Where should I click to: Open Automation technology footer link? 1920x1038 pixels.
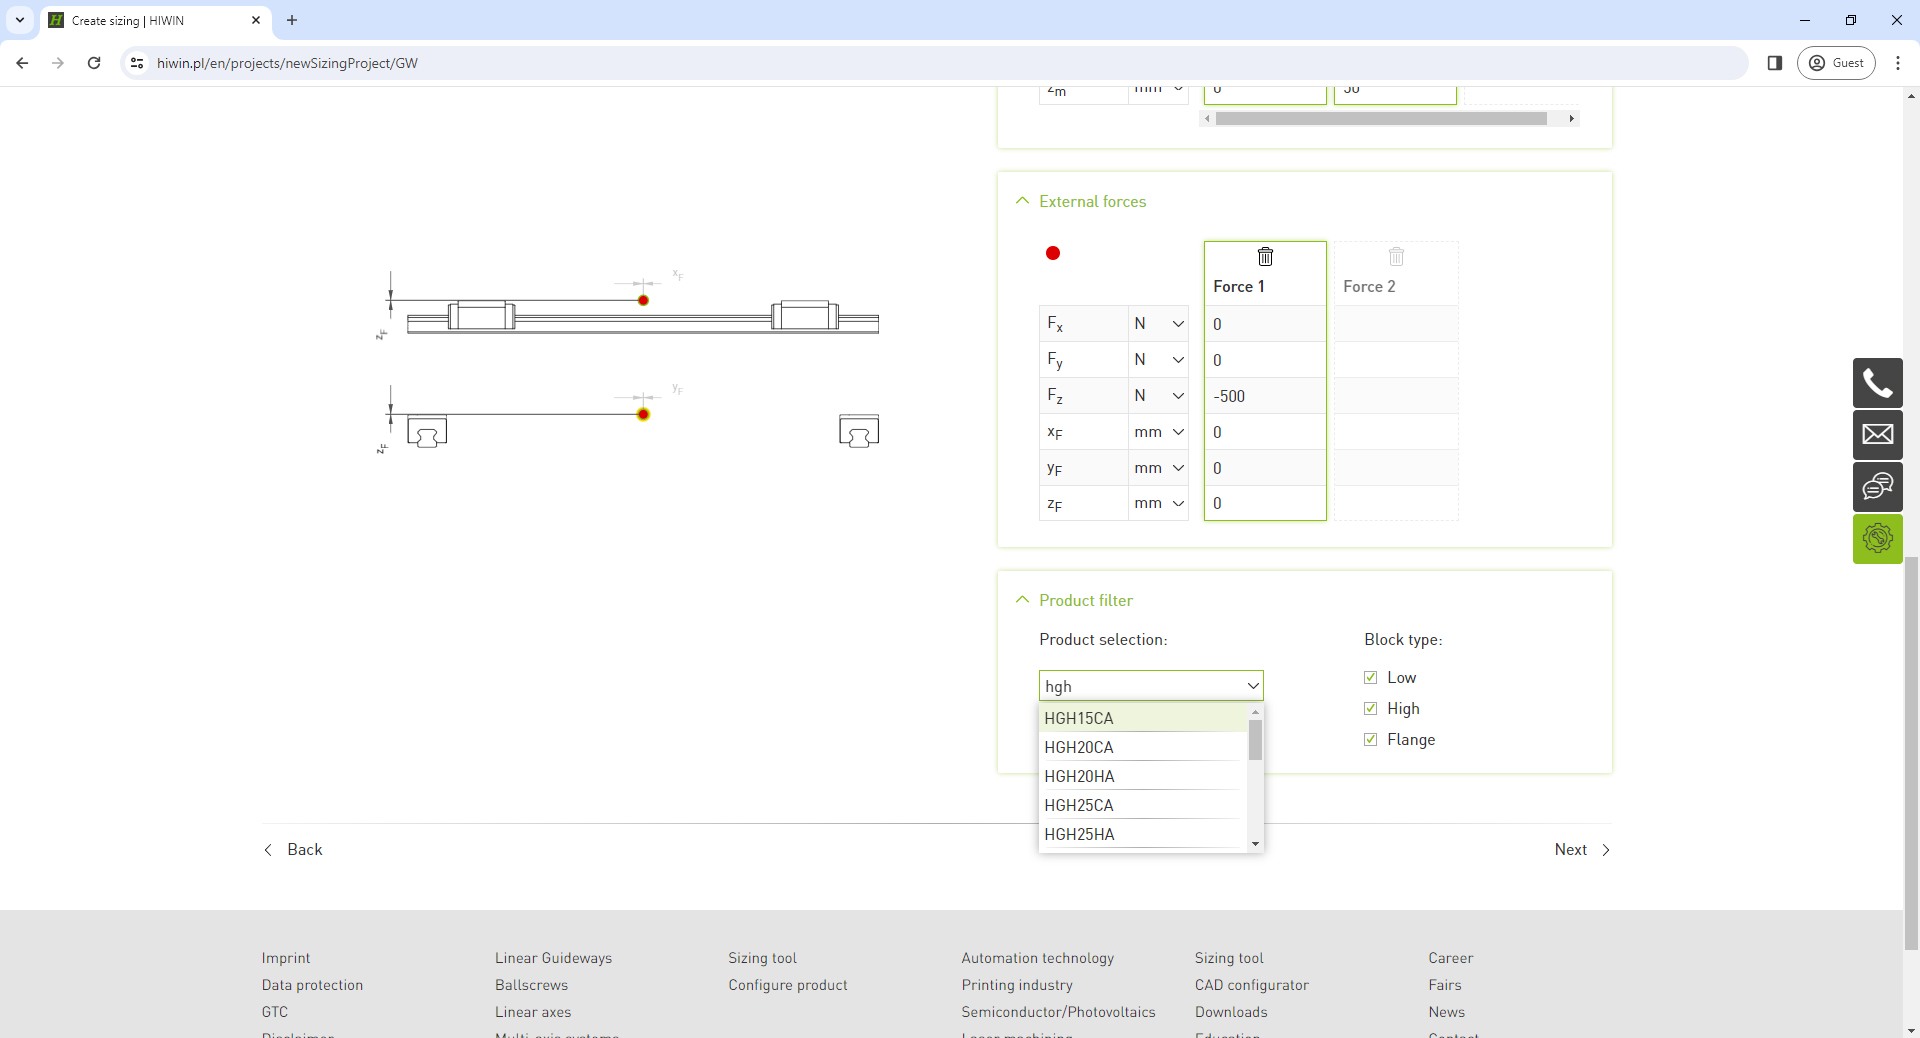(1037, 958)
